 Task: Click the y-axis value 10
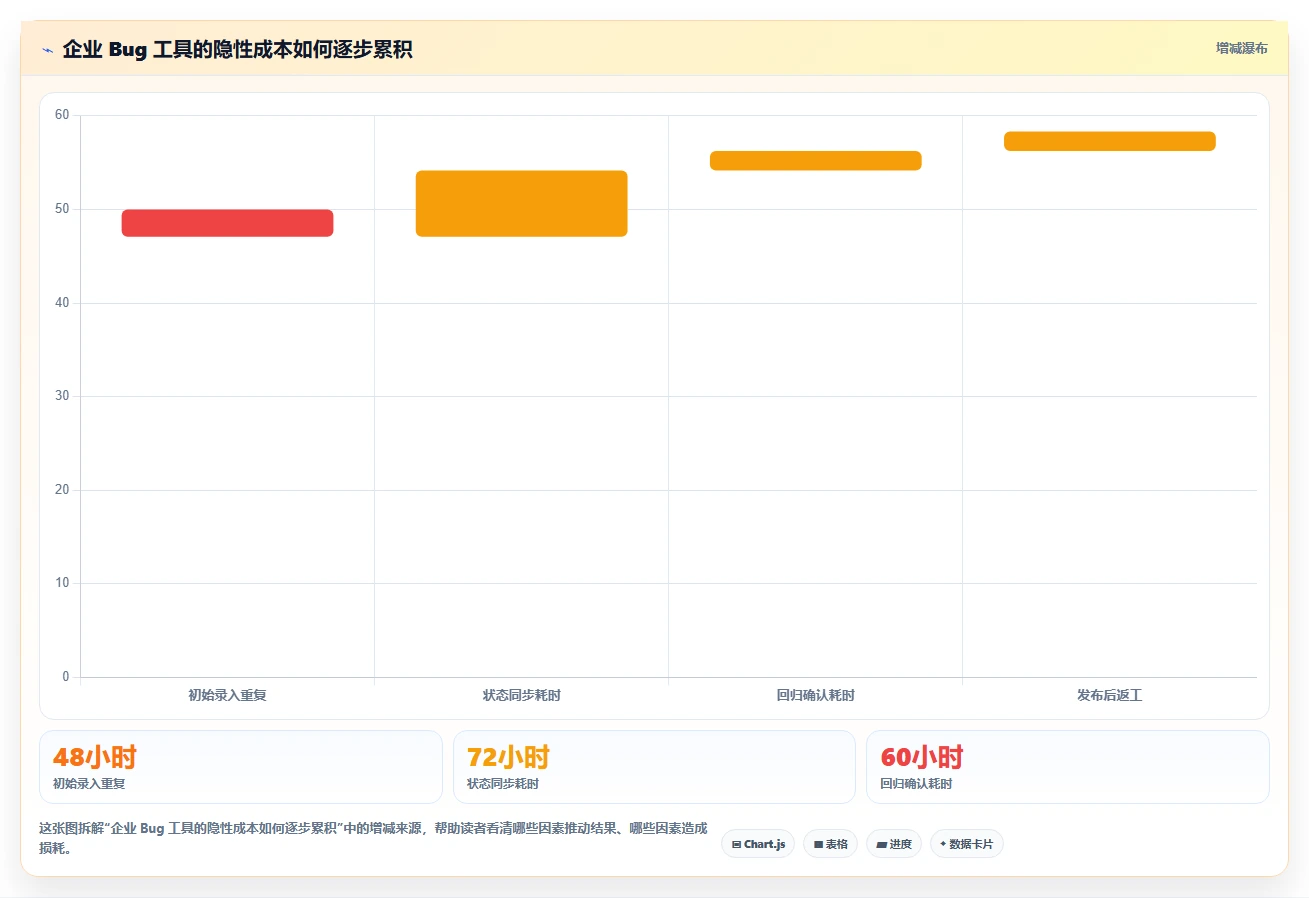pos(62,583)
